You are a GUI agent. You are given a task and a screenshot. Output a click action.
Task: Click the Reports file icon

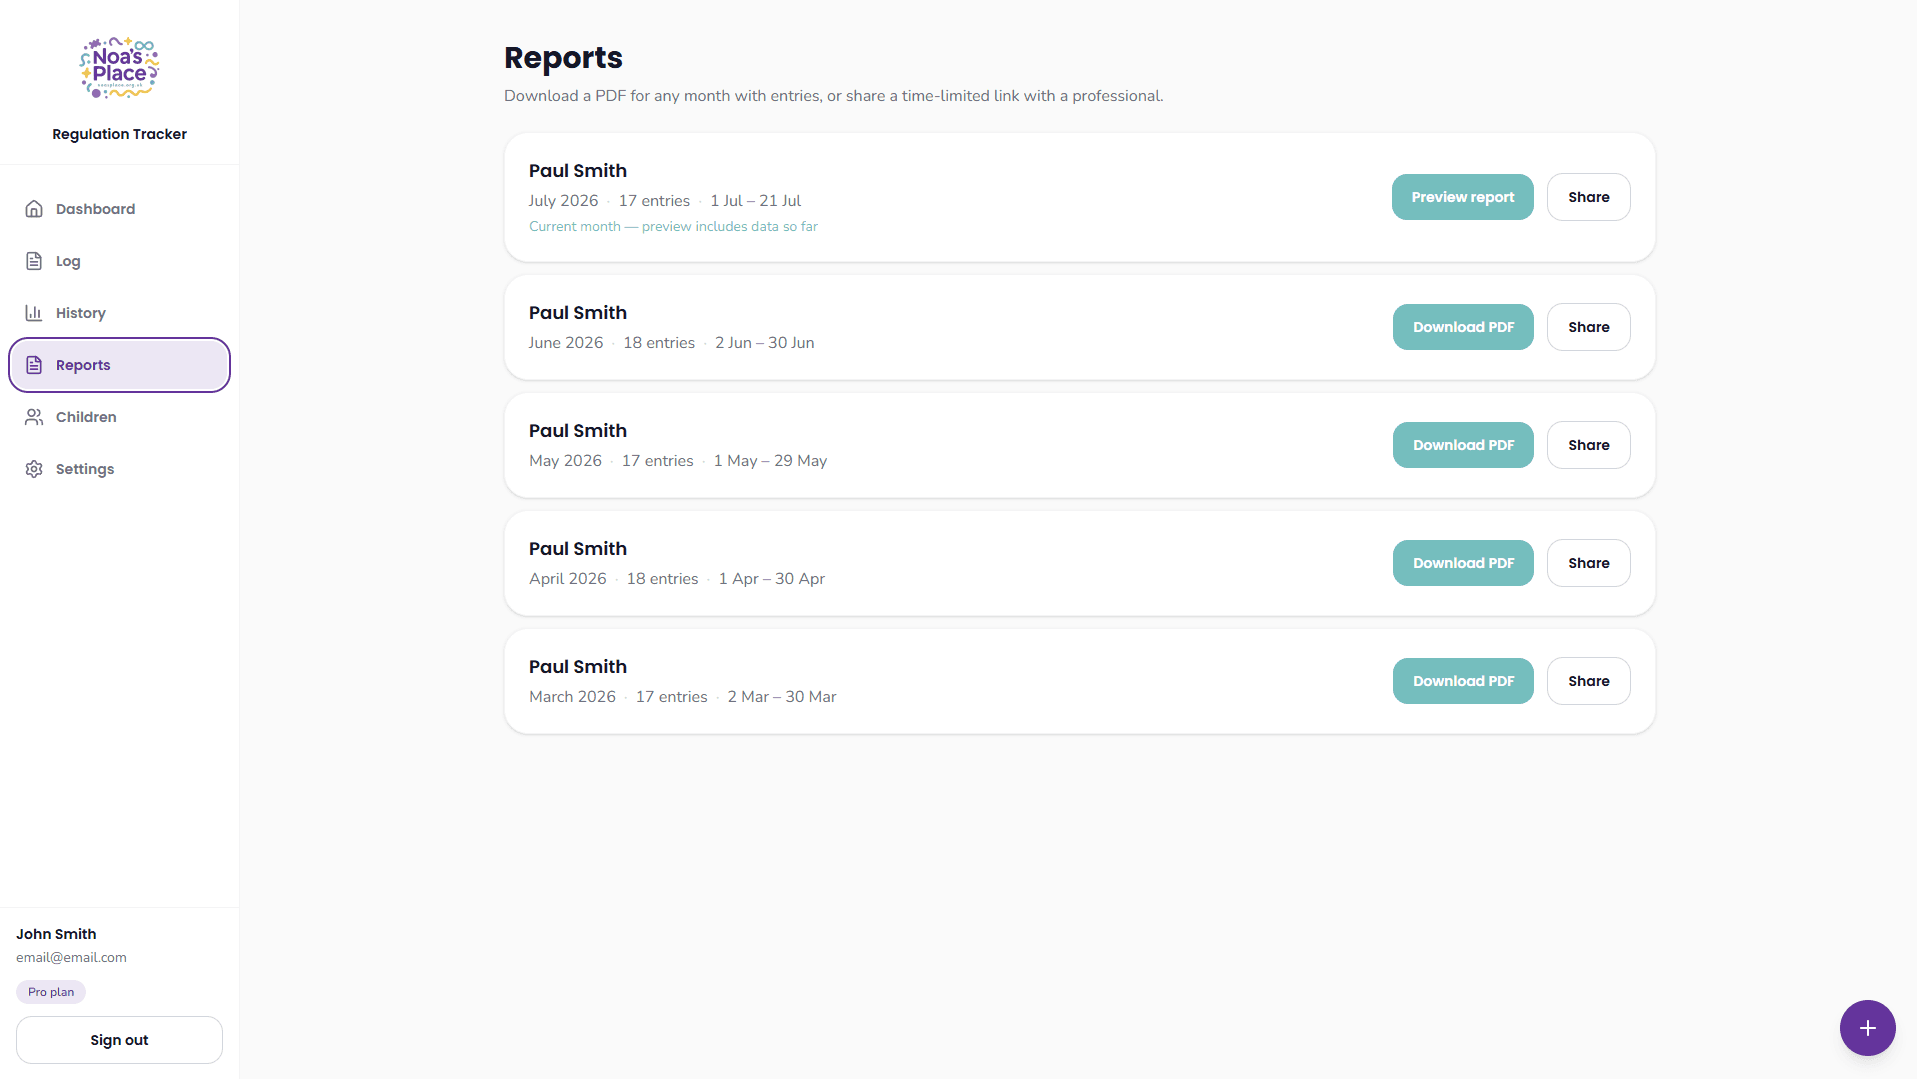34,365
